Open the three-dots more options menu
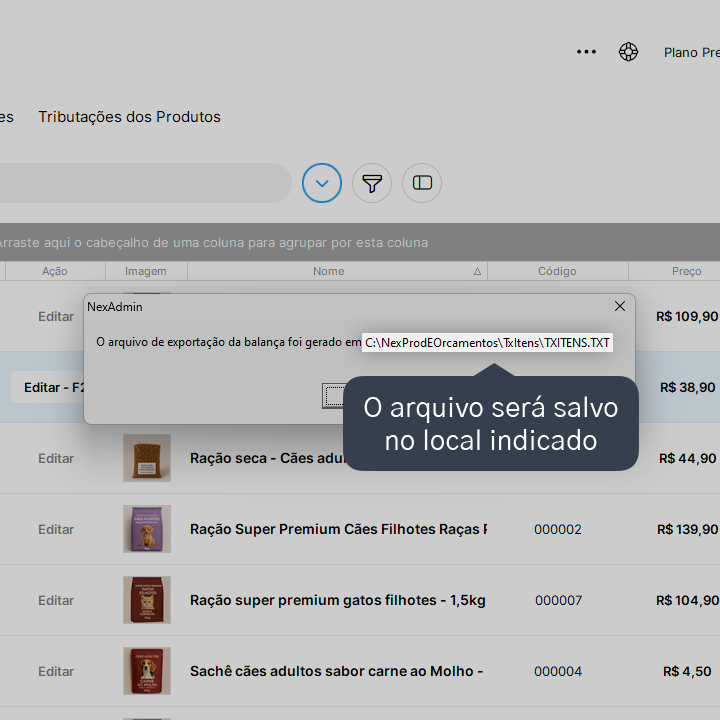This screenshot has height=720, width=720. pos(586,52)
